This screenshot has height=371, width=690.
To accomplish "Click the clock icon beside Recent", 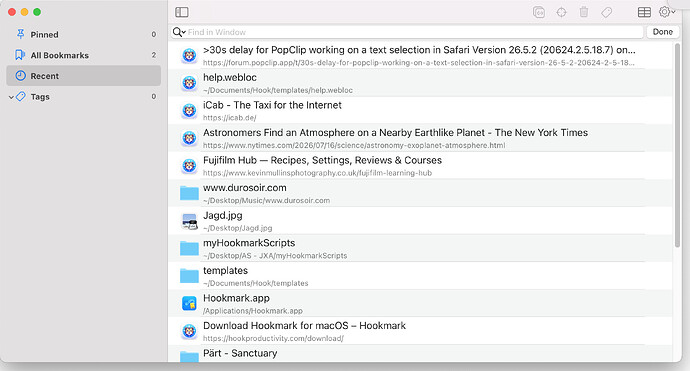I will 20,76.
